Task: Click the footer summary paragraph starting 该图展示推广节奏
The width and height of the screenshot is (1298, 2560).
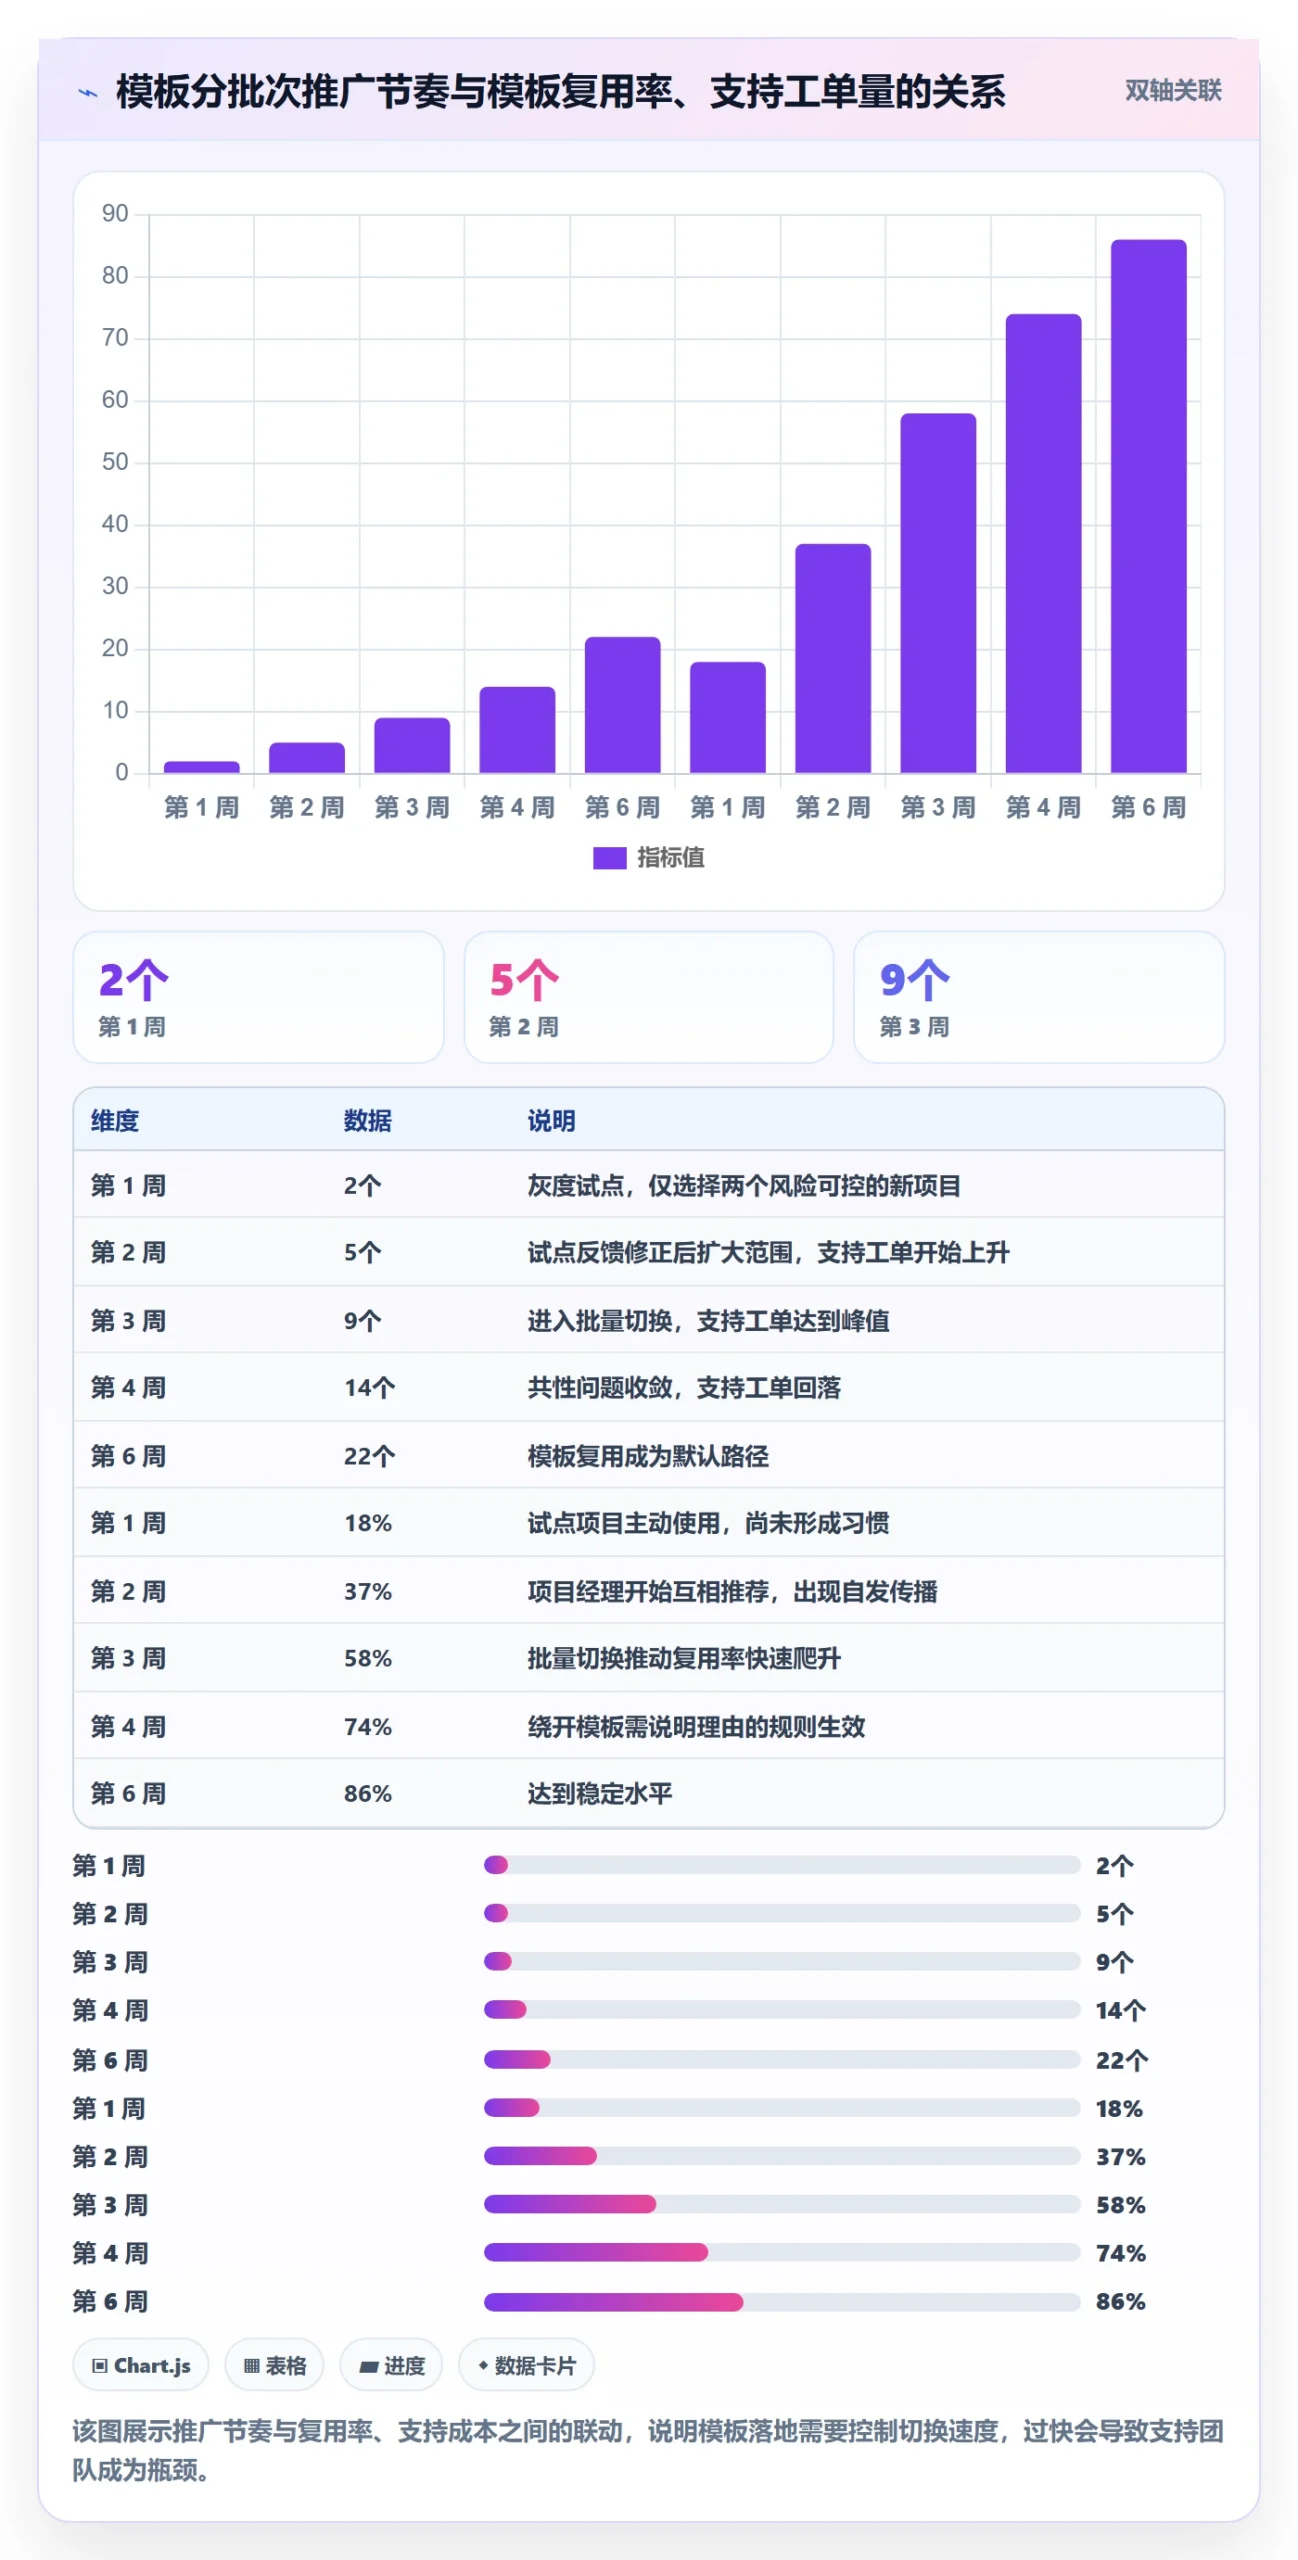Action: coord(648,2450)
